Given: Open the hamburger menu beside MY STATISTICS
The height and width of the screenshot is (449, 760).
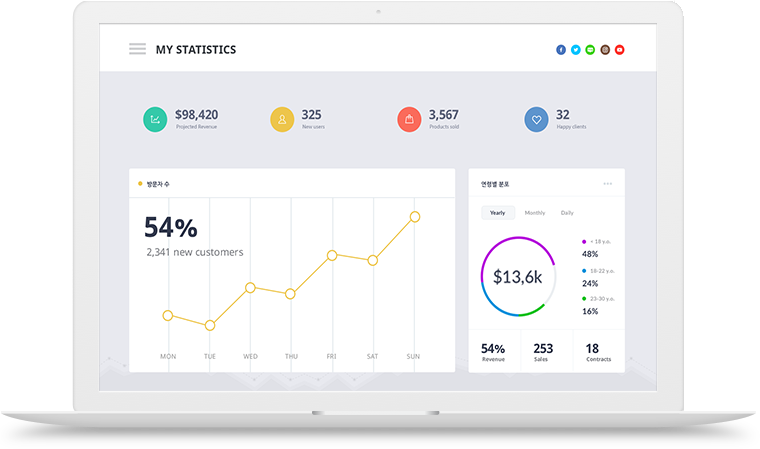Looking at the screenshot, I should pyautogui.click(x=137, y=49).
